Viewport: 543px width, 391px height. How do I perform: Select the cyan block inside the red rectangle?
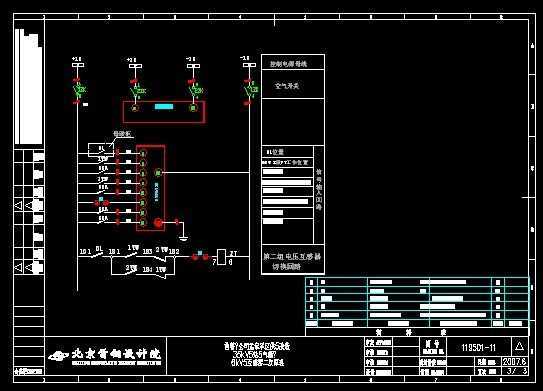tap(164, 106)
